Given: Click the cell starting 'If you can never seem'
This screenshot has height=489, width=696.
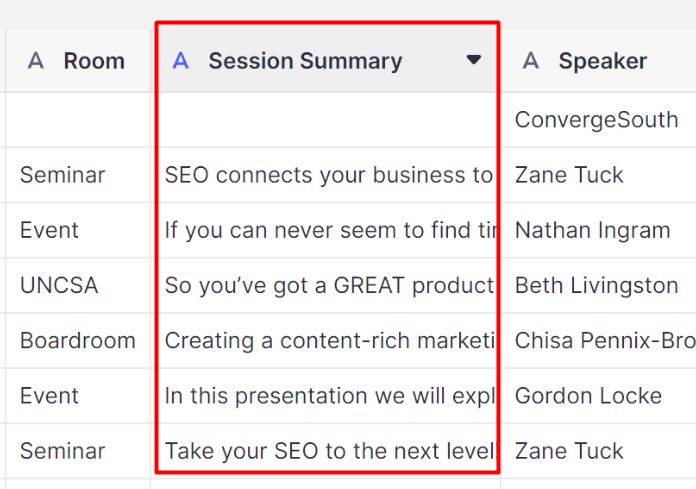Looking at the screenshot, I should [x=328, y=230].
